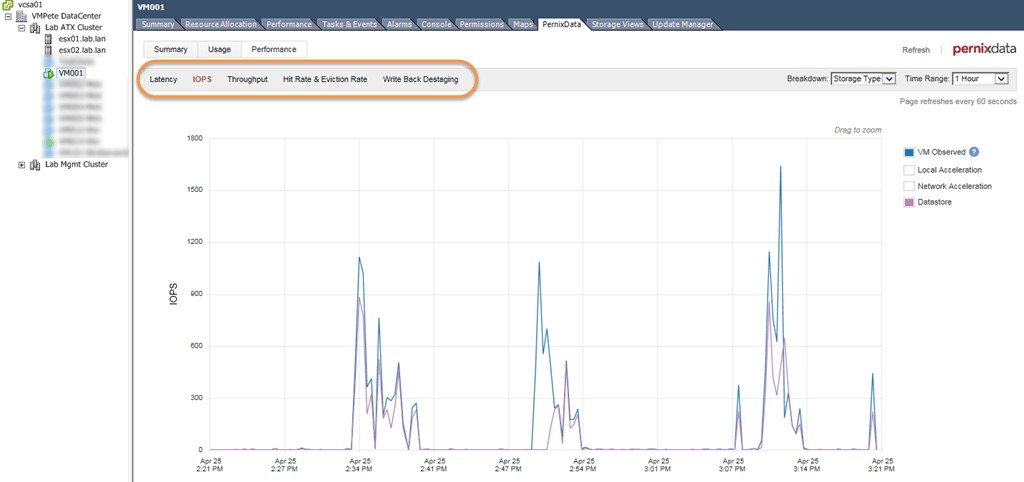The width and height of the screenshot is (1024, 482).
Task: Click the Lab ATX Cluster icon
Action: (x=35, y=27)
